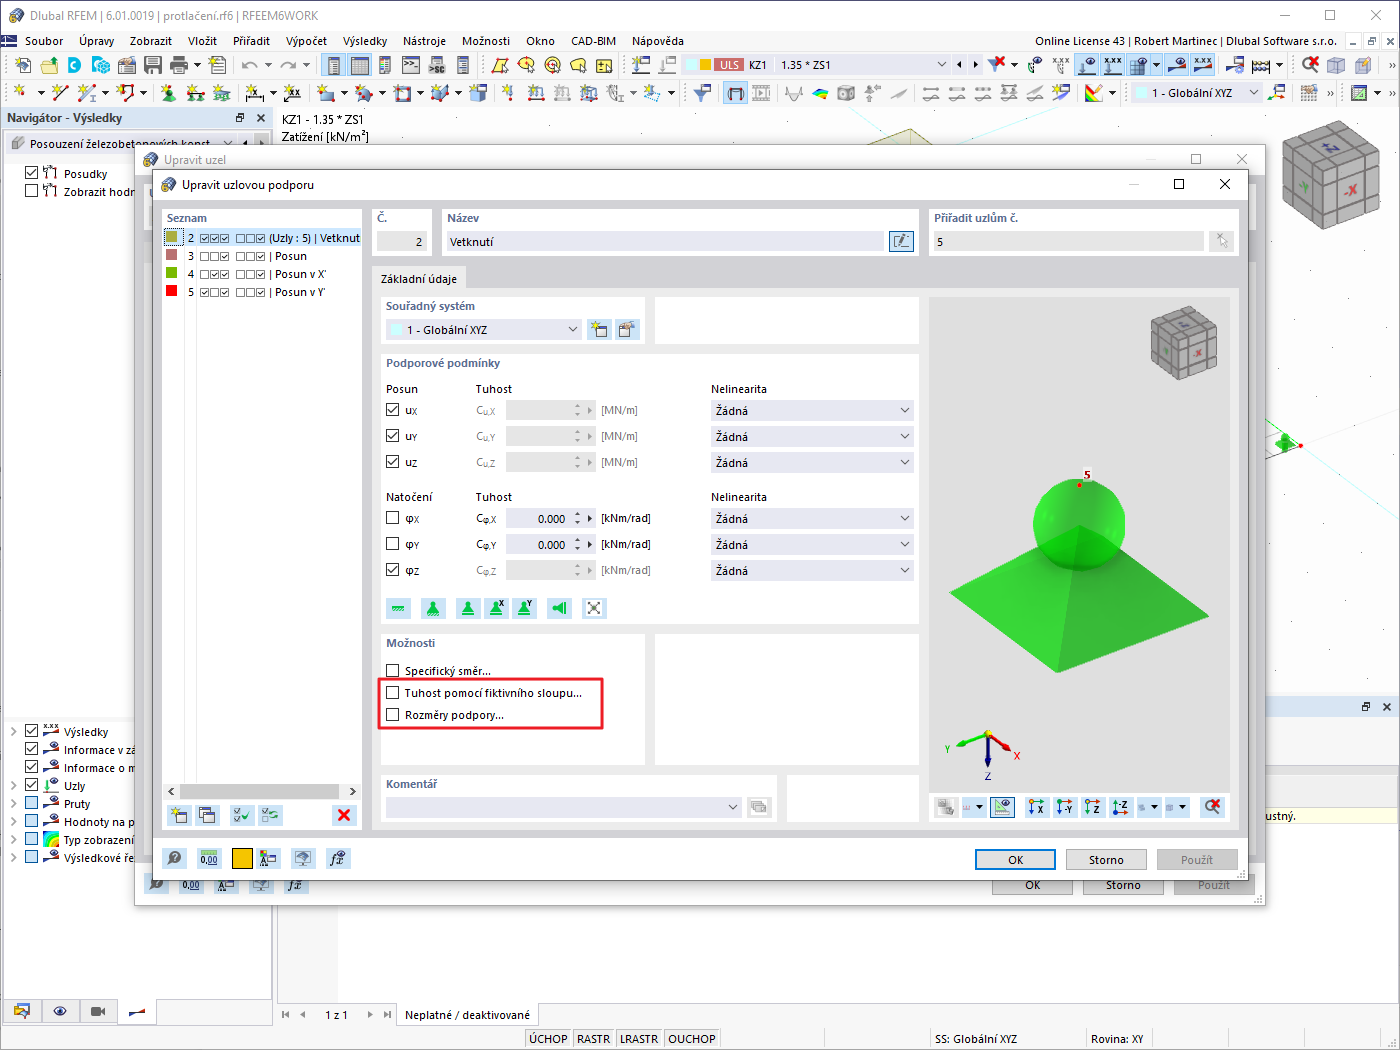
Task: Copy selected support with duplicate icon
Action: tap(207, 815)
